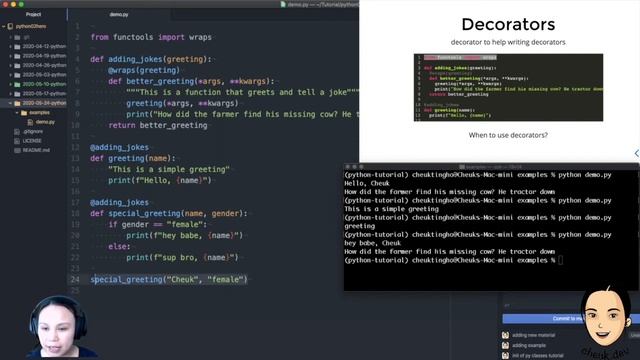Viewport: 640px width, 360px height.
Task: Click the project root repository icon
Action: pos(10,27)
